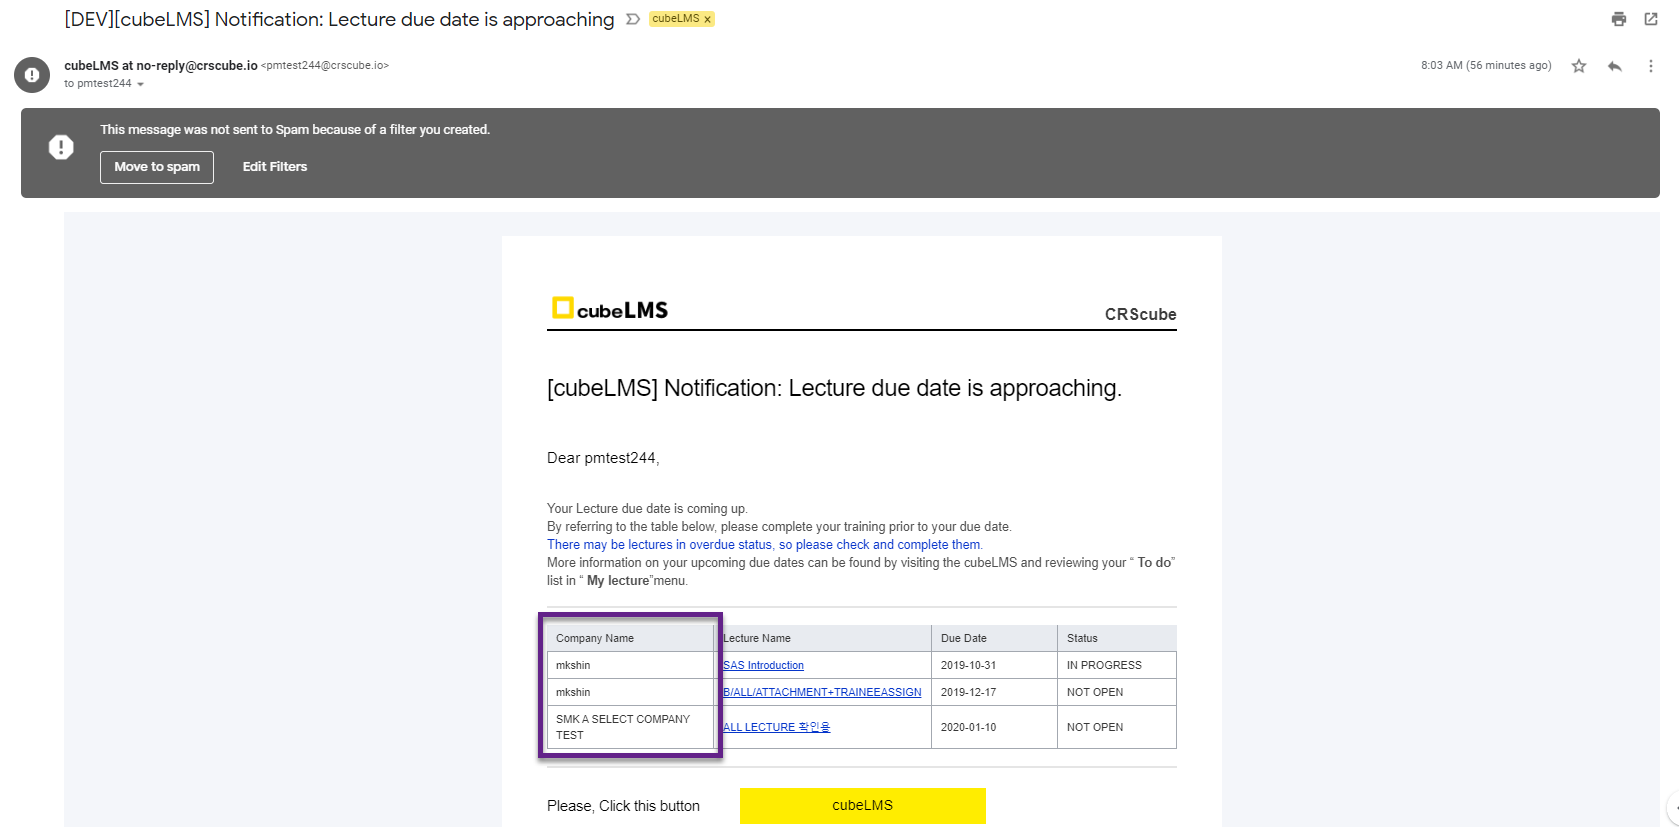
Task: Click the sender avatar icon
Action: [x=32, y=75]
